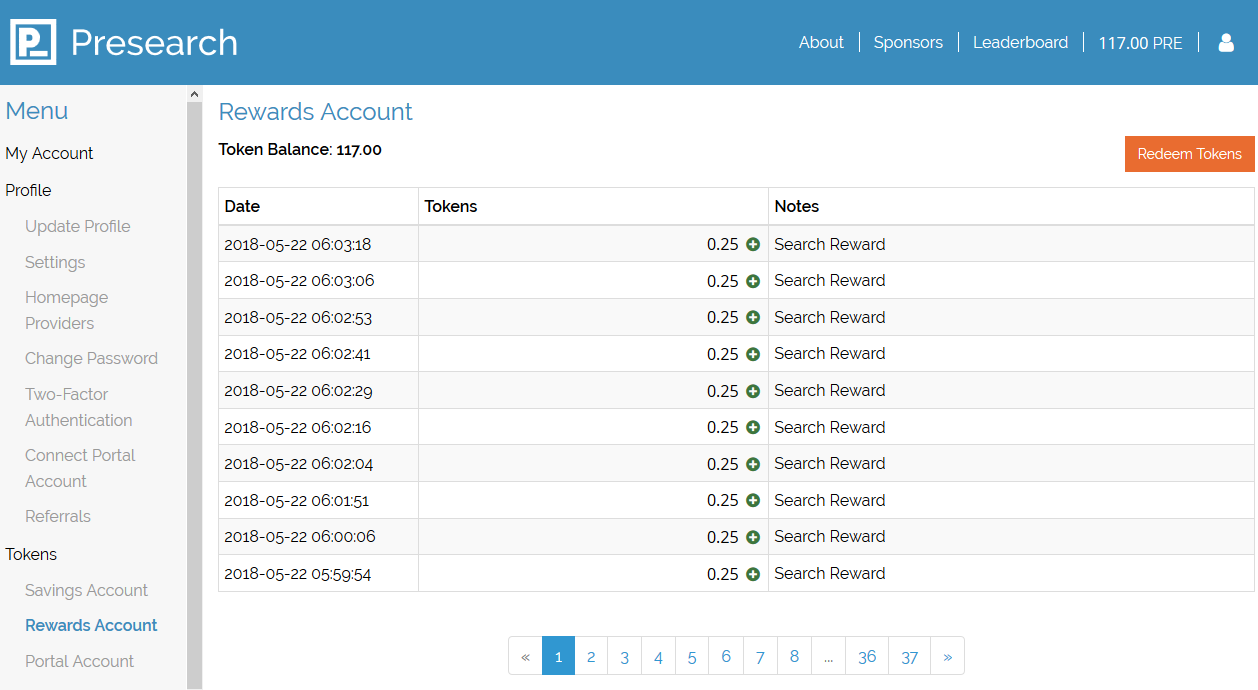Click the green plus icon on 06:02:29 row
The width and height of the screenshot is (1258, 690).
pyautogui.click(x=753, y=391)
